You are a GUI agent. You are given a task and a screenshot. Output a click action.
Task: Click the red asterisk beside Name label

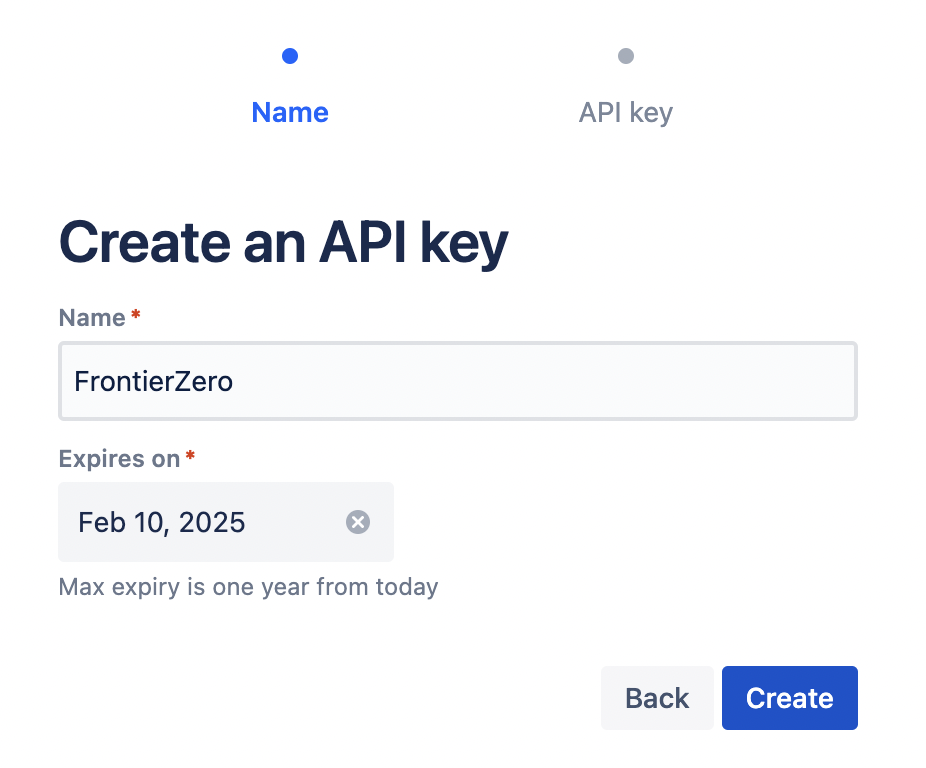point(136,317)
